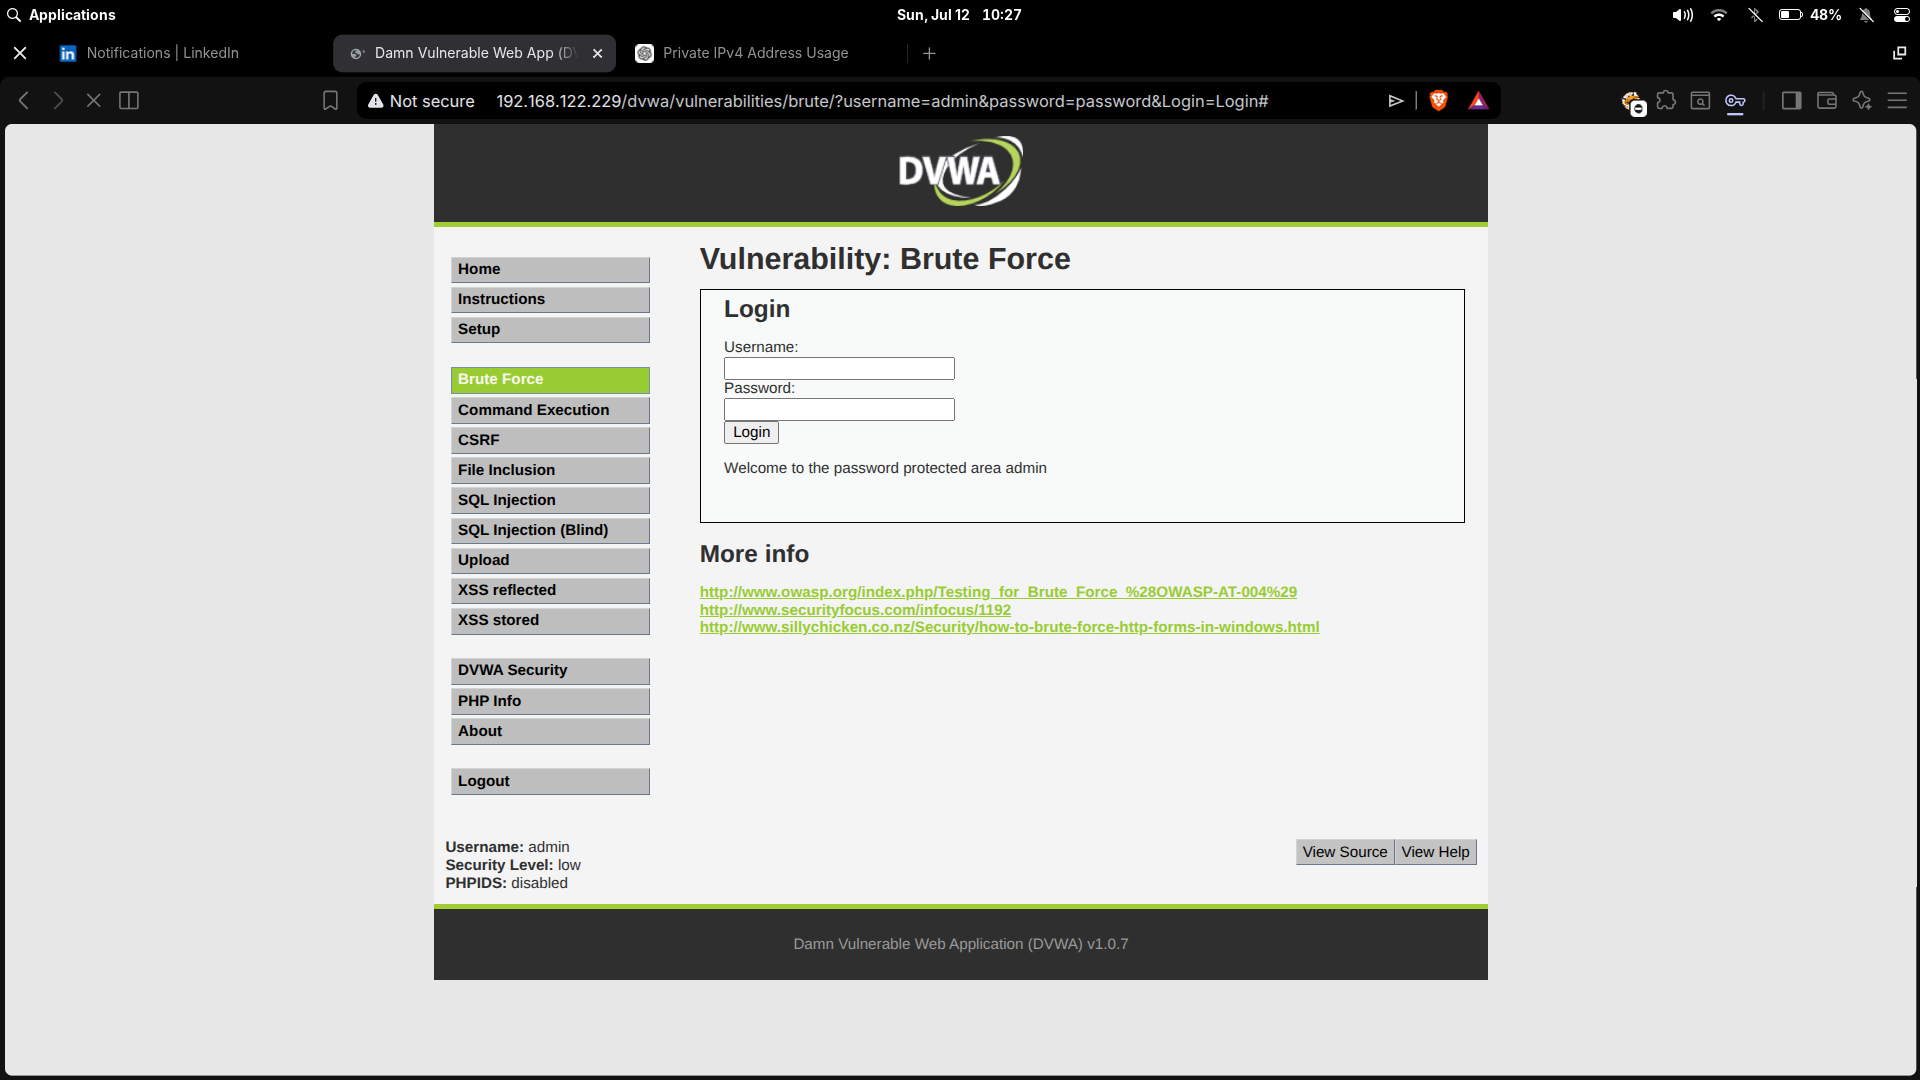The width and height of the screenshot is (1920, 1080).
Task: Open the Leo AI sparkle icon
Action: pyautogui.click(x=1862, y=100)
